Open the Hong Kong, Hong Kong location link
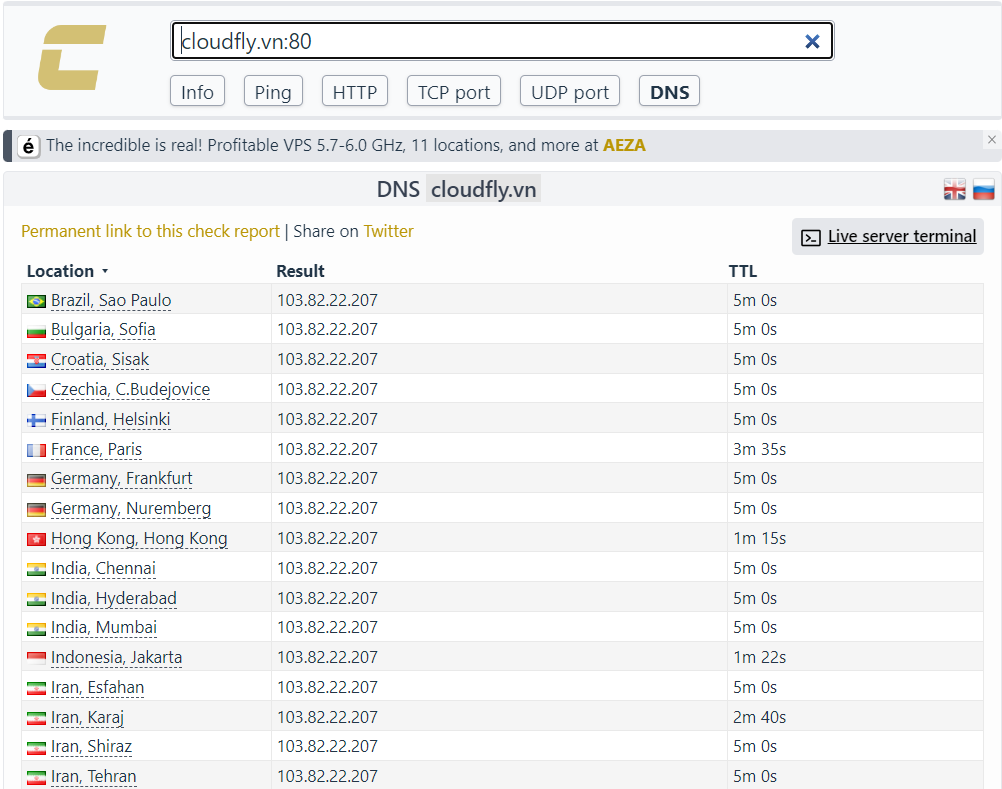The width and height of the screenshot is (1002, 789). (x=139, y=539)
